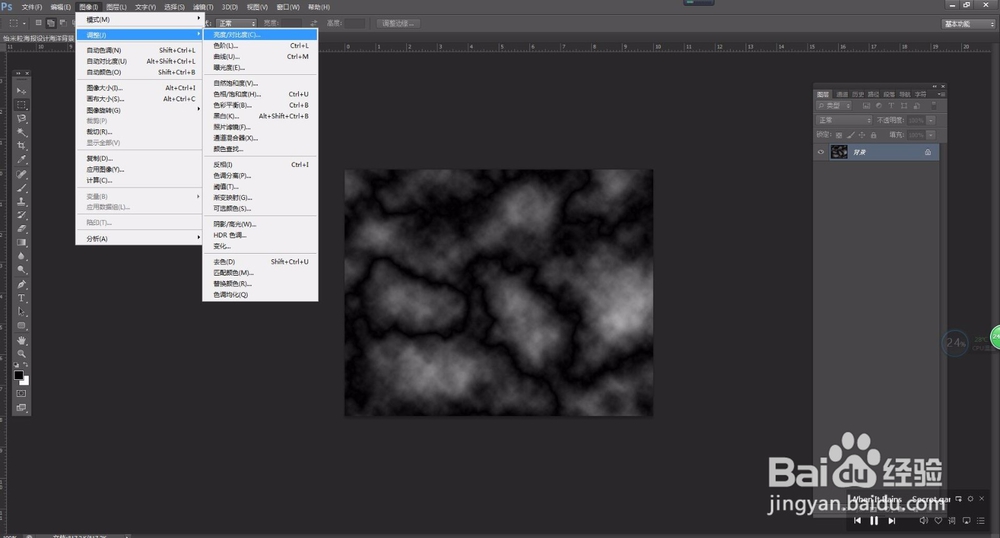
Task: Select the Zoom tool
Action: (21, 354)
